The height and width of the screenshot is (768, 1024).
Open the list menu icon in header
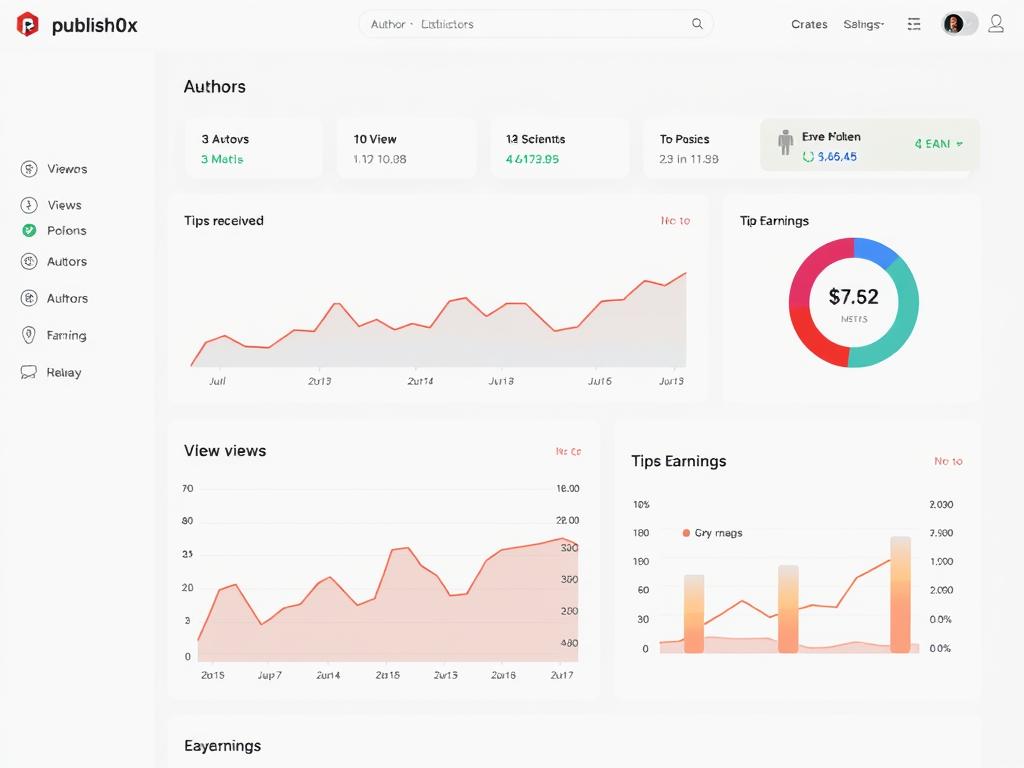(914, 24)
